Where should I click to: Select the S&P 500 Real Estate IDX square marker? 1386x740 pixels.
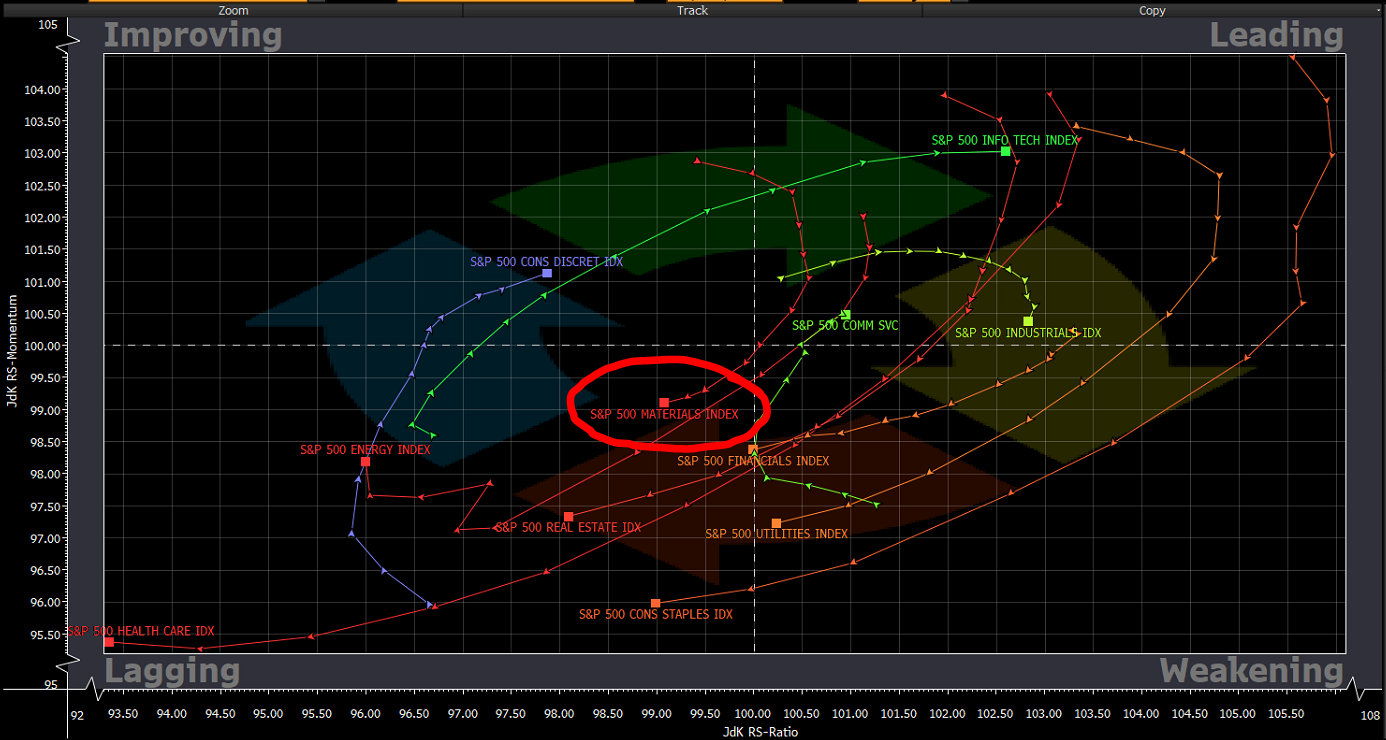click(569, 517)
